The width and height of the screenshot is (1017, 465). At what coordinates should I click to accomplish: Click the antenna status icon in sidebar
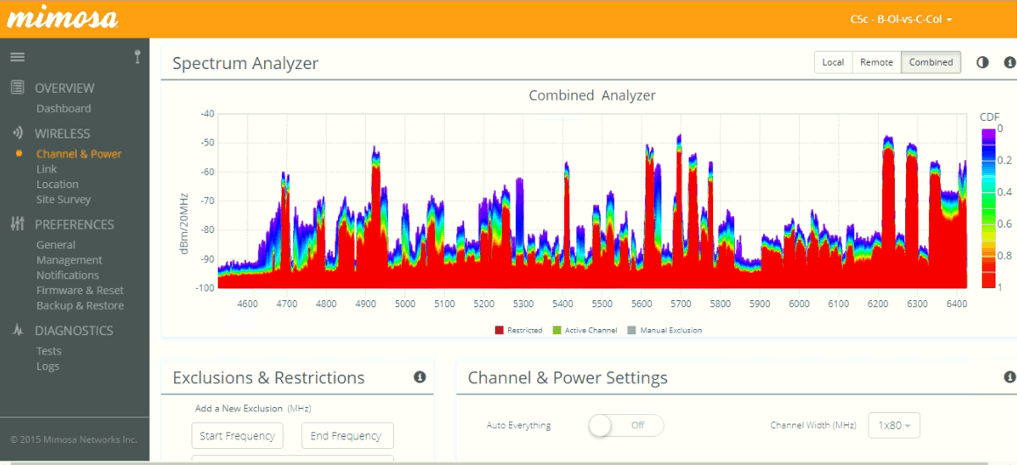pos(137,57)
